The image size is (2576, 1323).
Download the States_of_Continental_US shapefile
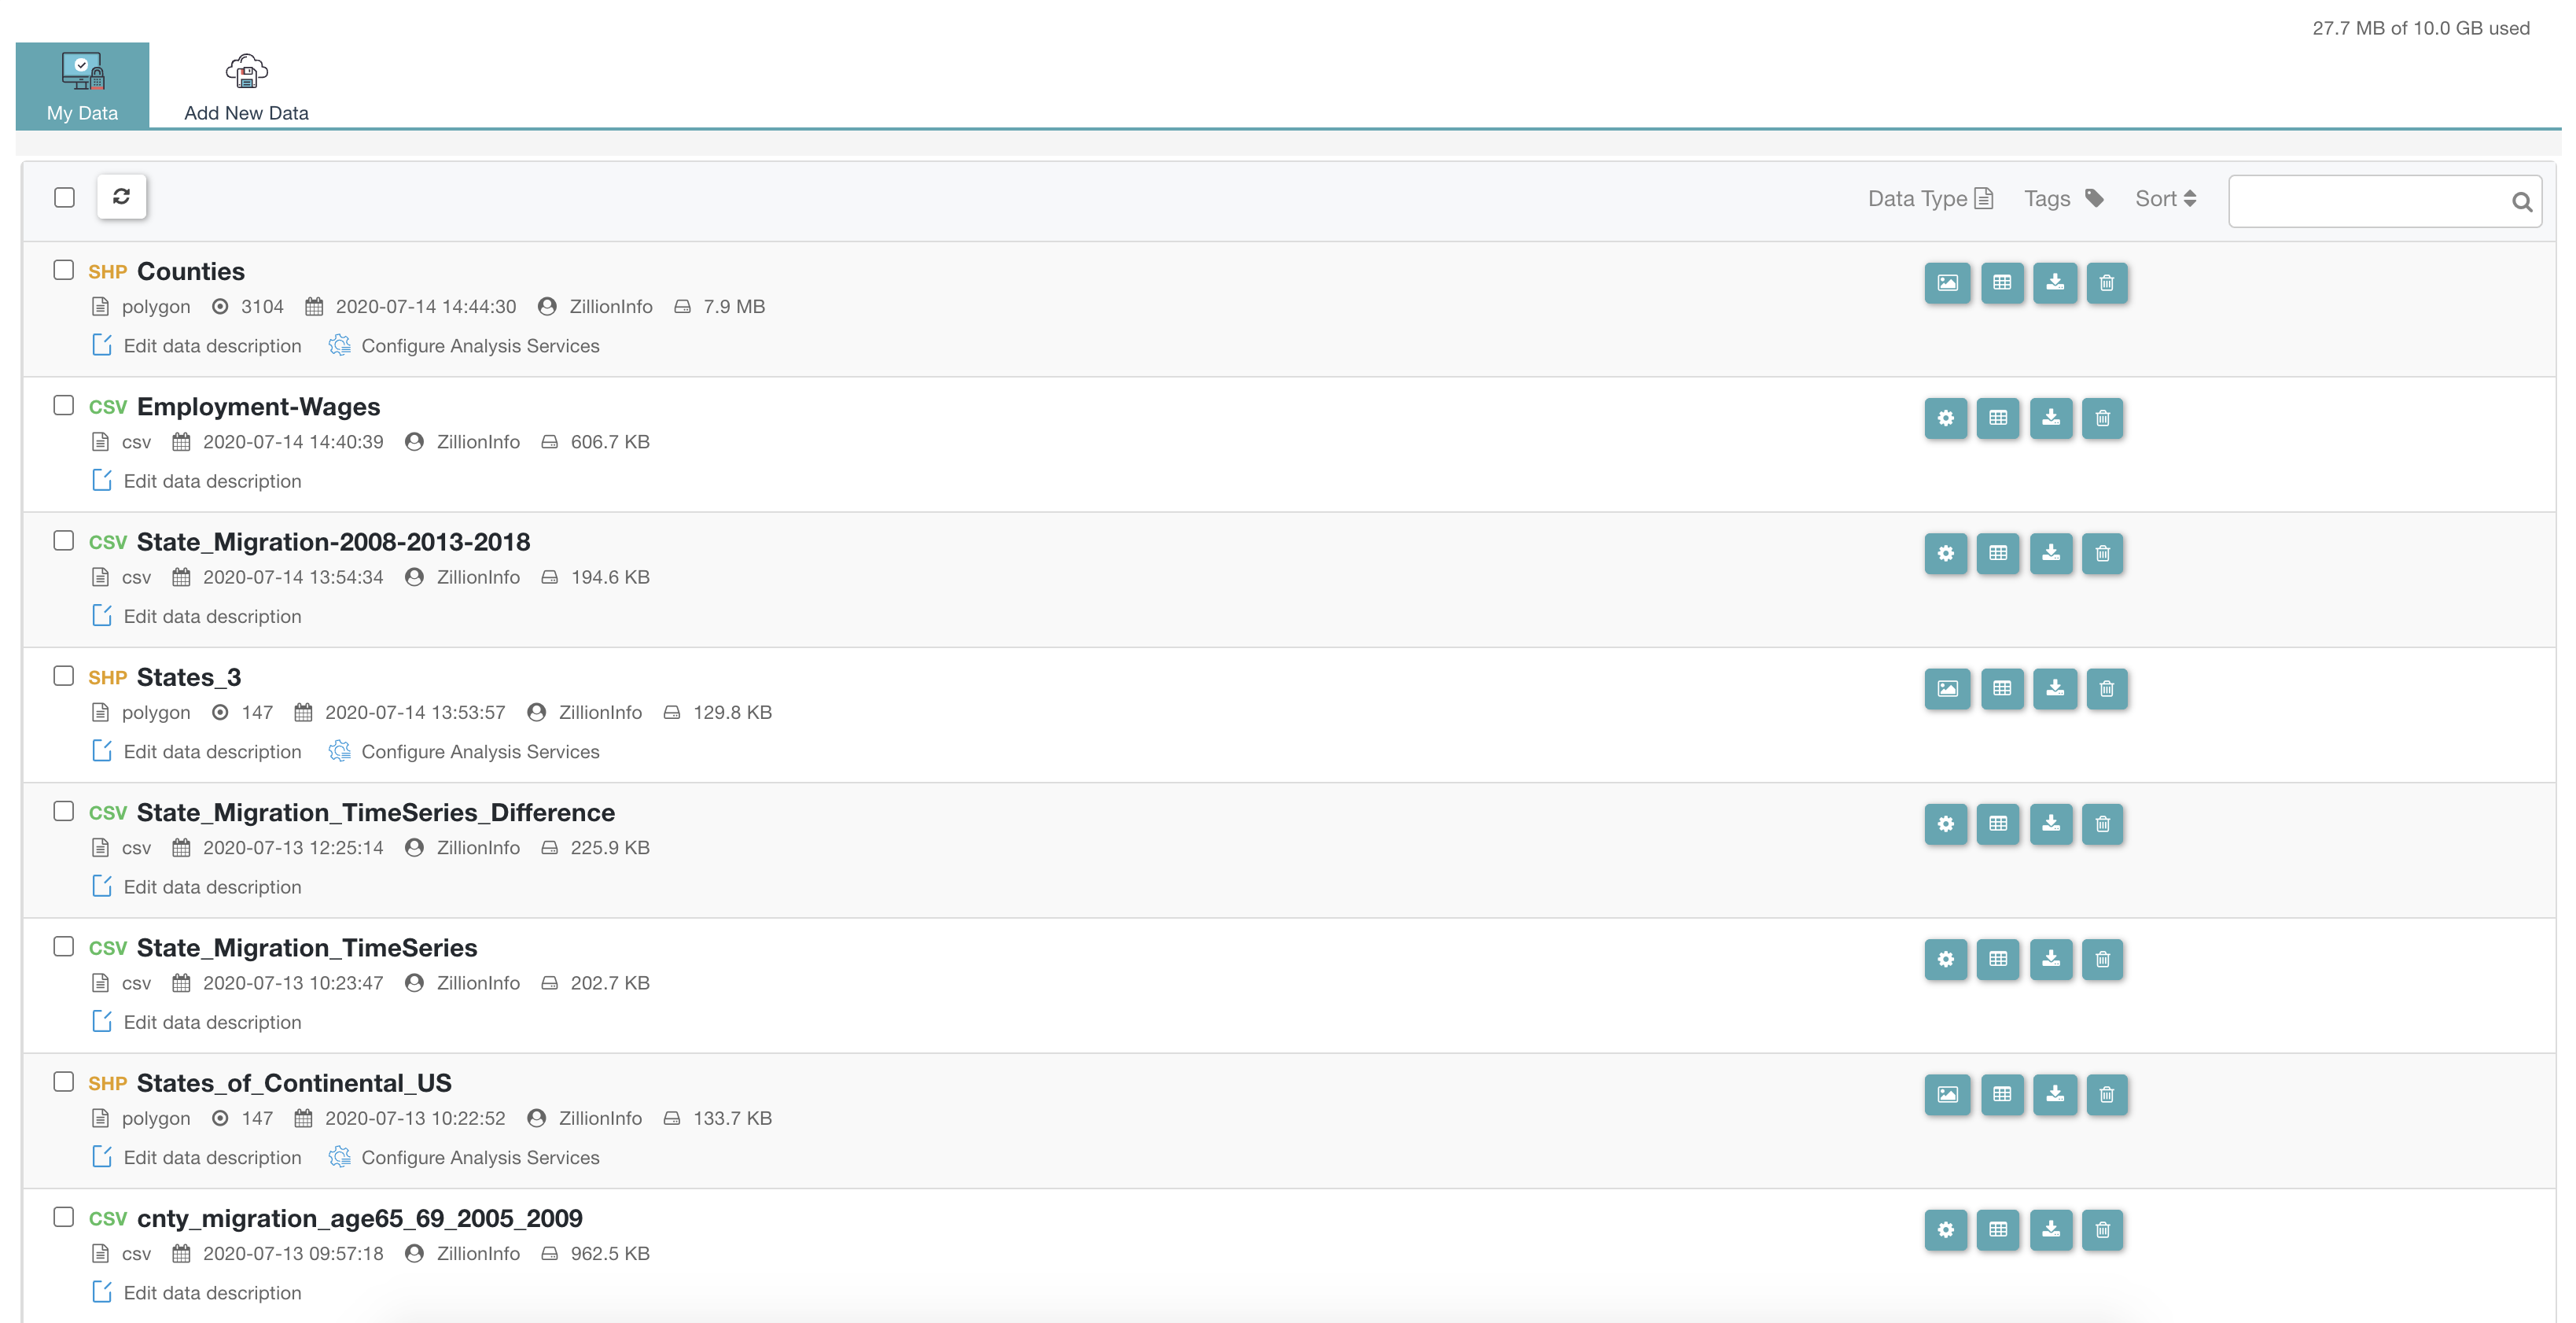click(x=2054, y=1094)
